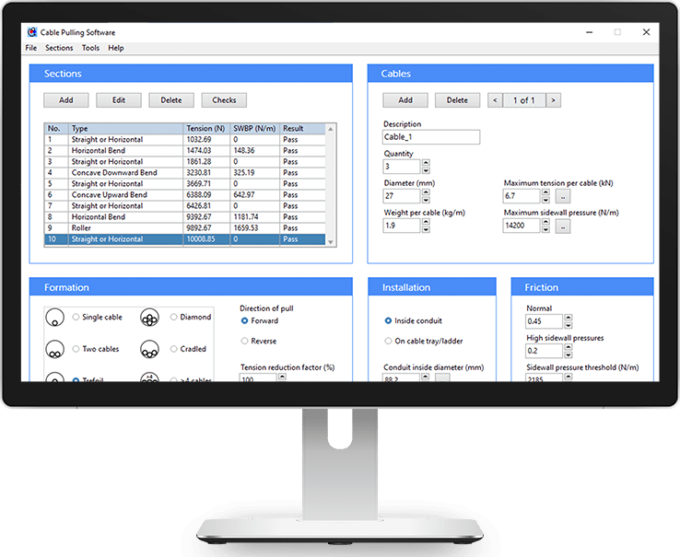This screenshot has width=680, height=557.
Task: Increase cable Quantity with up spinner
Action: [x=427, y=164]
